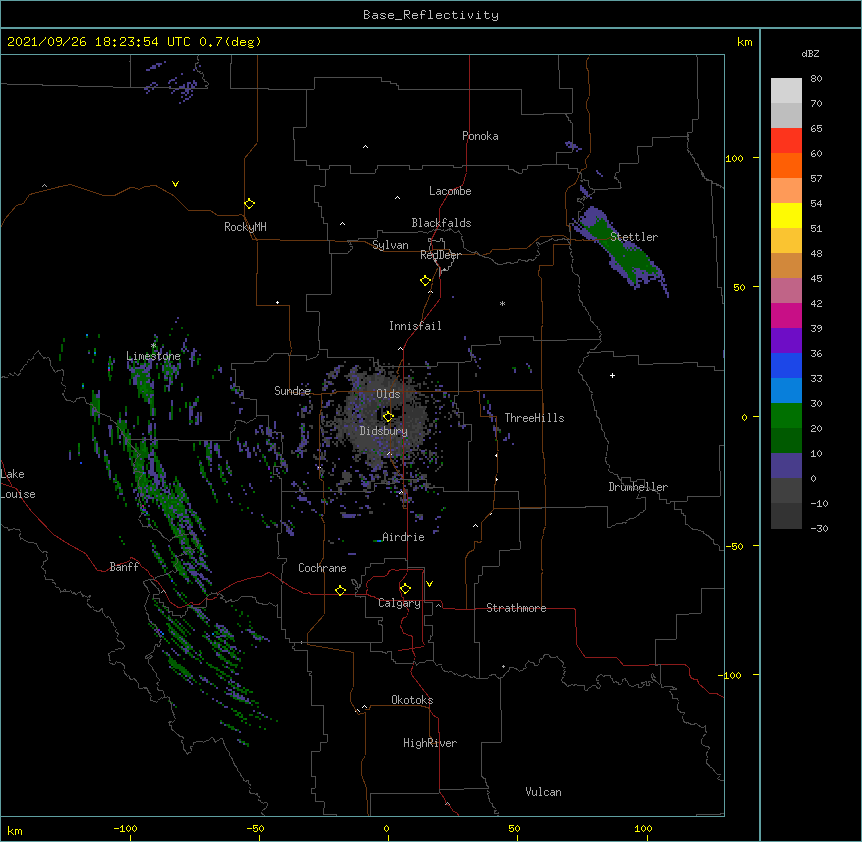
Task: Click the yellow diamond marker near RockyMH
Action: click(249, 204)
